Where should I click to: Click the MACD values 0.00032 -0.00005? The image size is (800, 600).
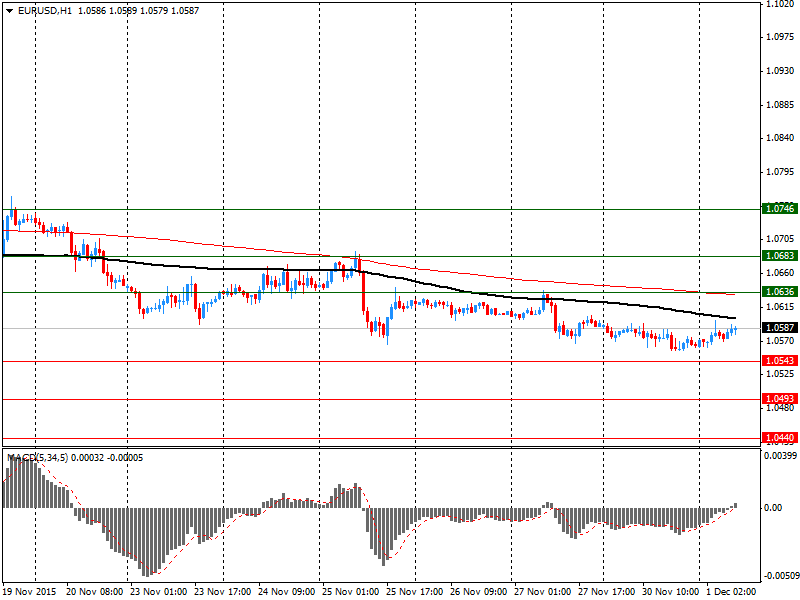click(x=107, y=458)
